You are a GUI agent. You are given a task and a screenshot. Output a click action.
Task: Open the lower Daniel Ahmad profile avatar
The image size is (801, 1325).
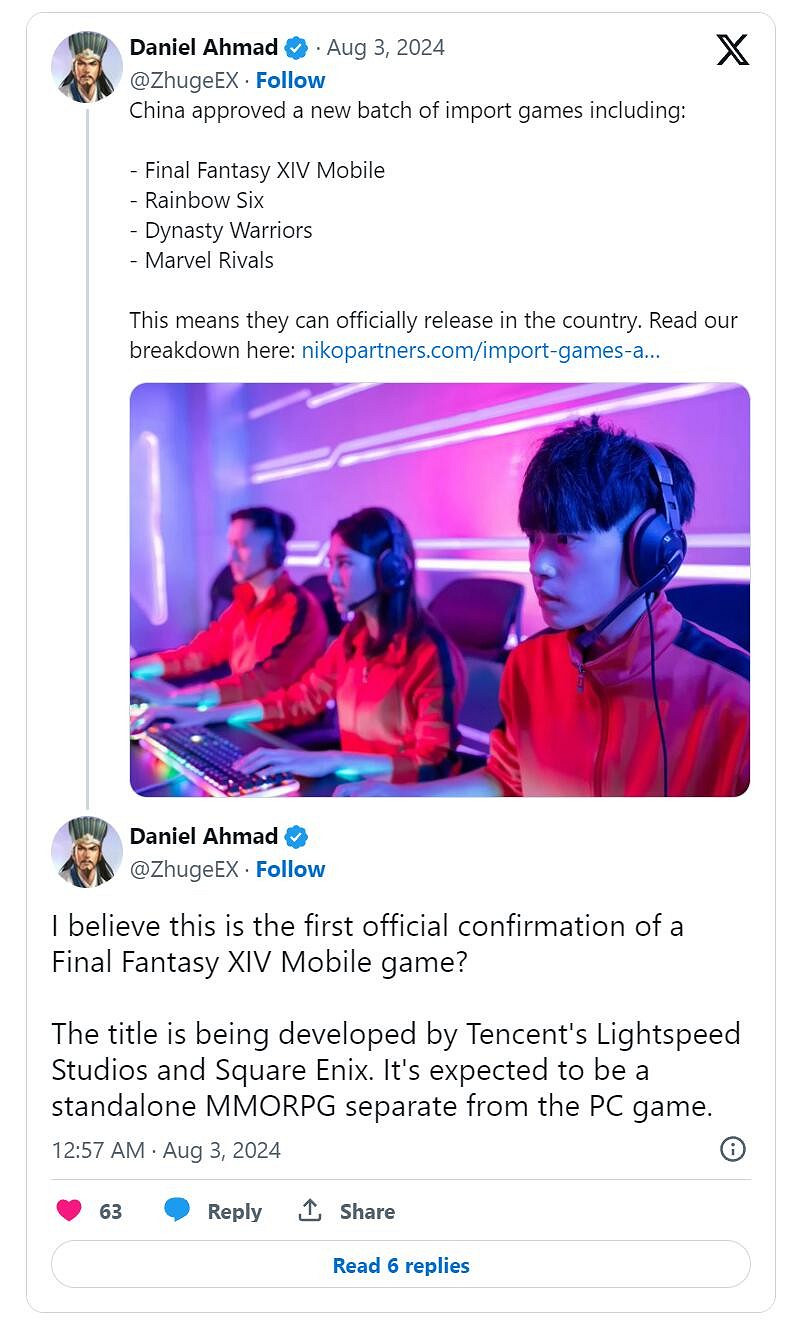coord(87,852)
